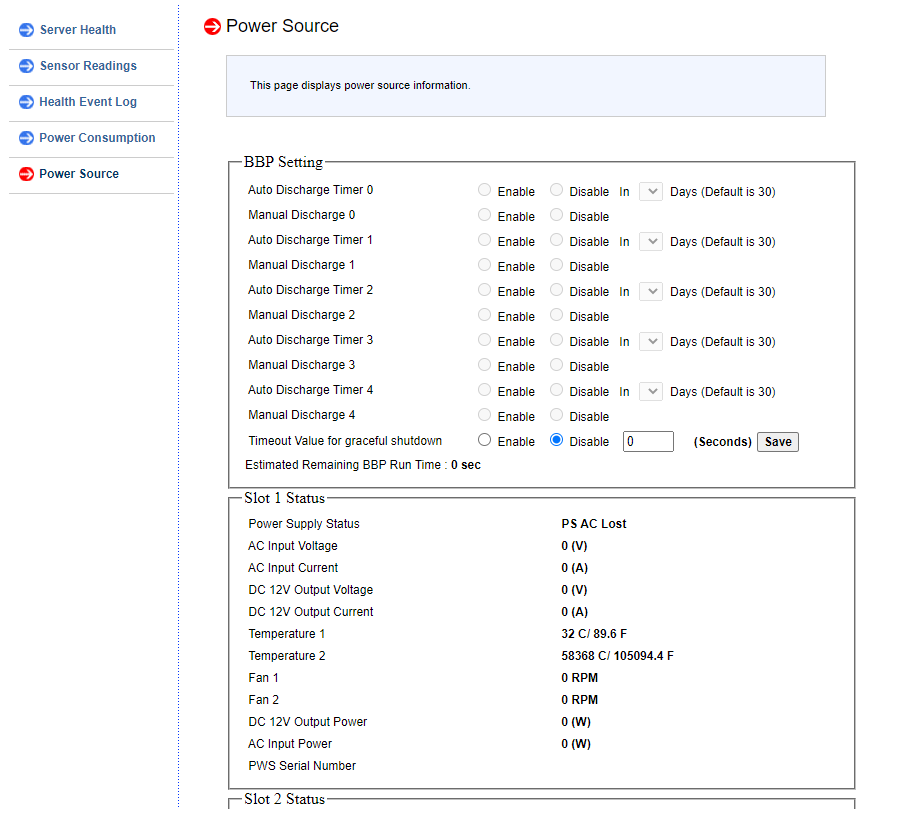The width and height of the screenshot is (918, 816).
Task: Enable Manual Discharge 1
Action: [x=484, y=265]
